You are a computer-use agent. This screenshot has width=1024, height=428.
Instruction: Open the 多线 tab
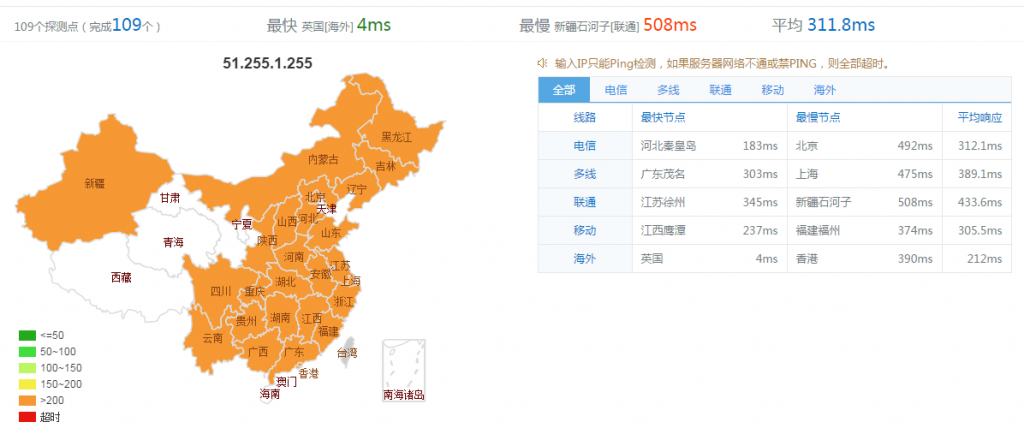pos(668,90)
